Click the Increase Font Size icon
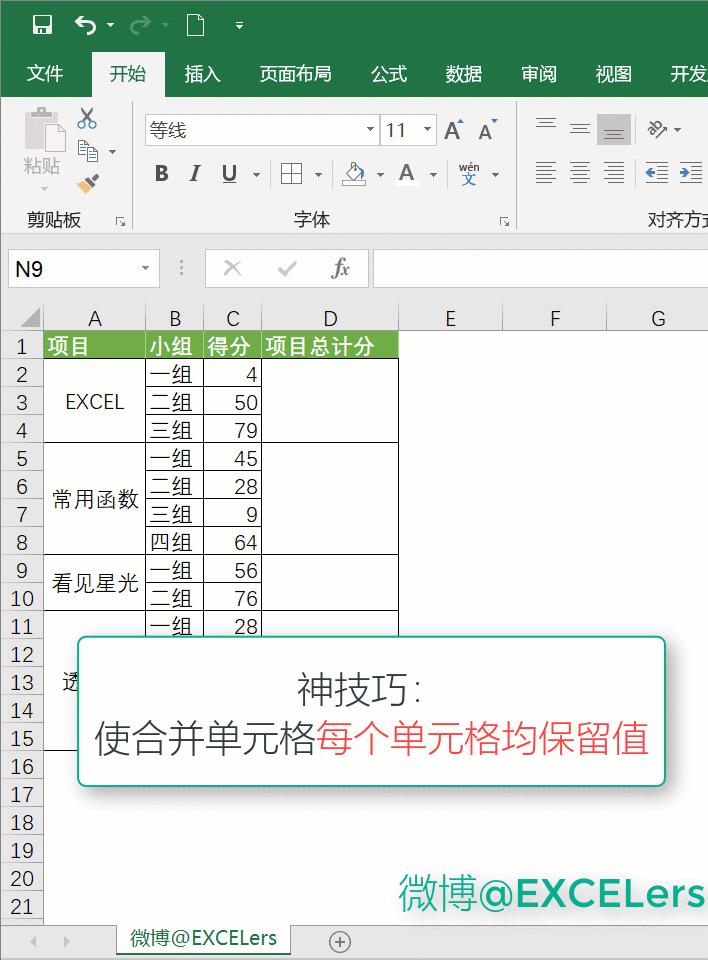This screenshot has width=708, height=960. click(453, 130)
